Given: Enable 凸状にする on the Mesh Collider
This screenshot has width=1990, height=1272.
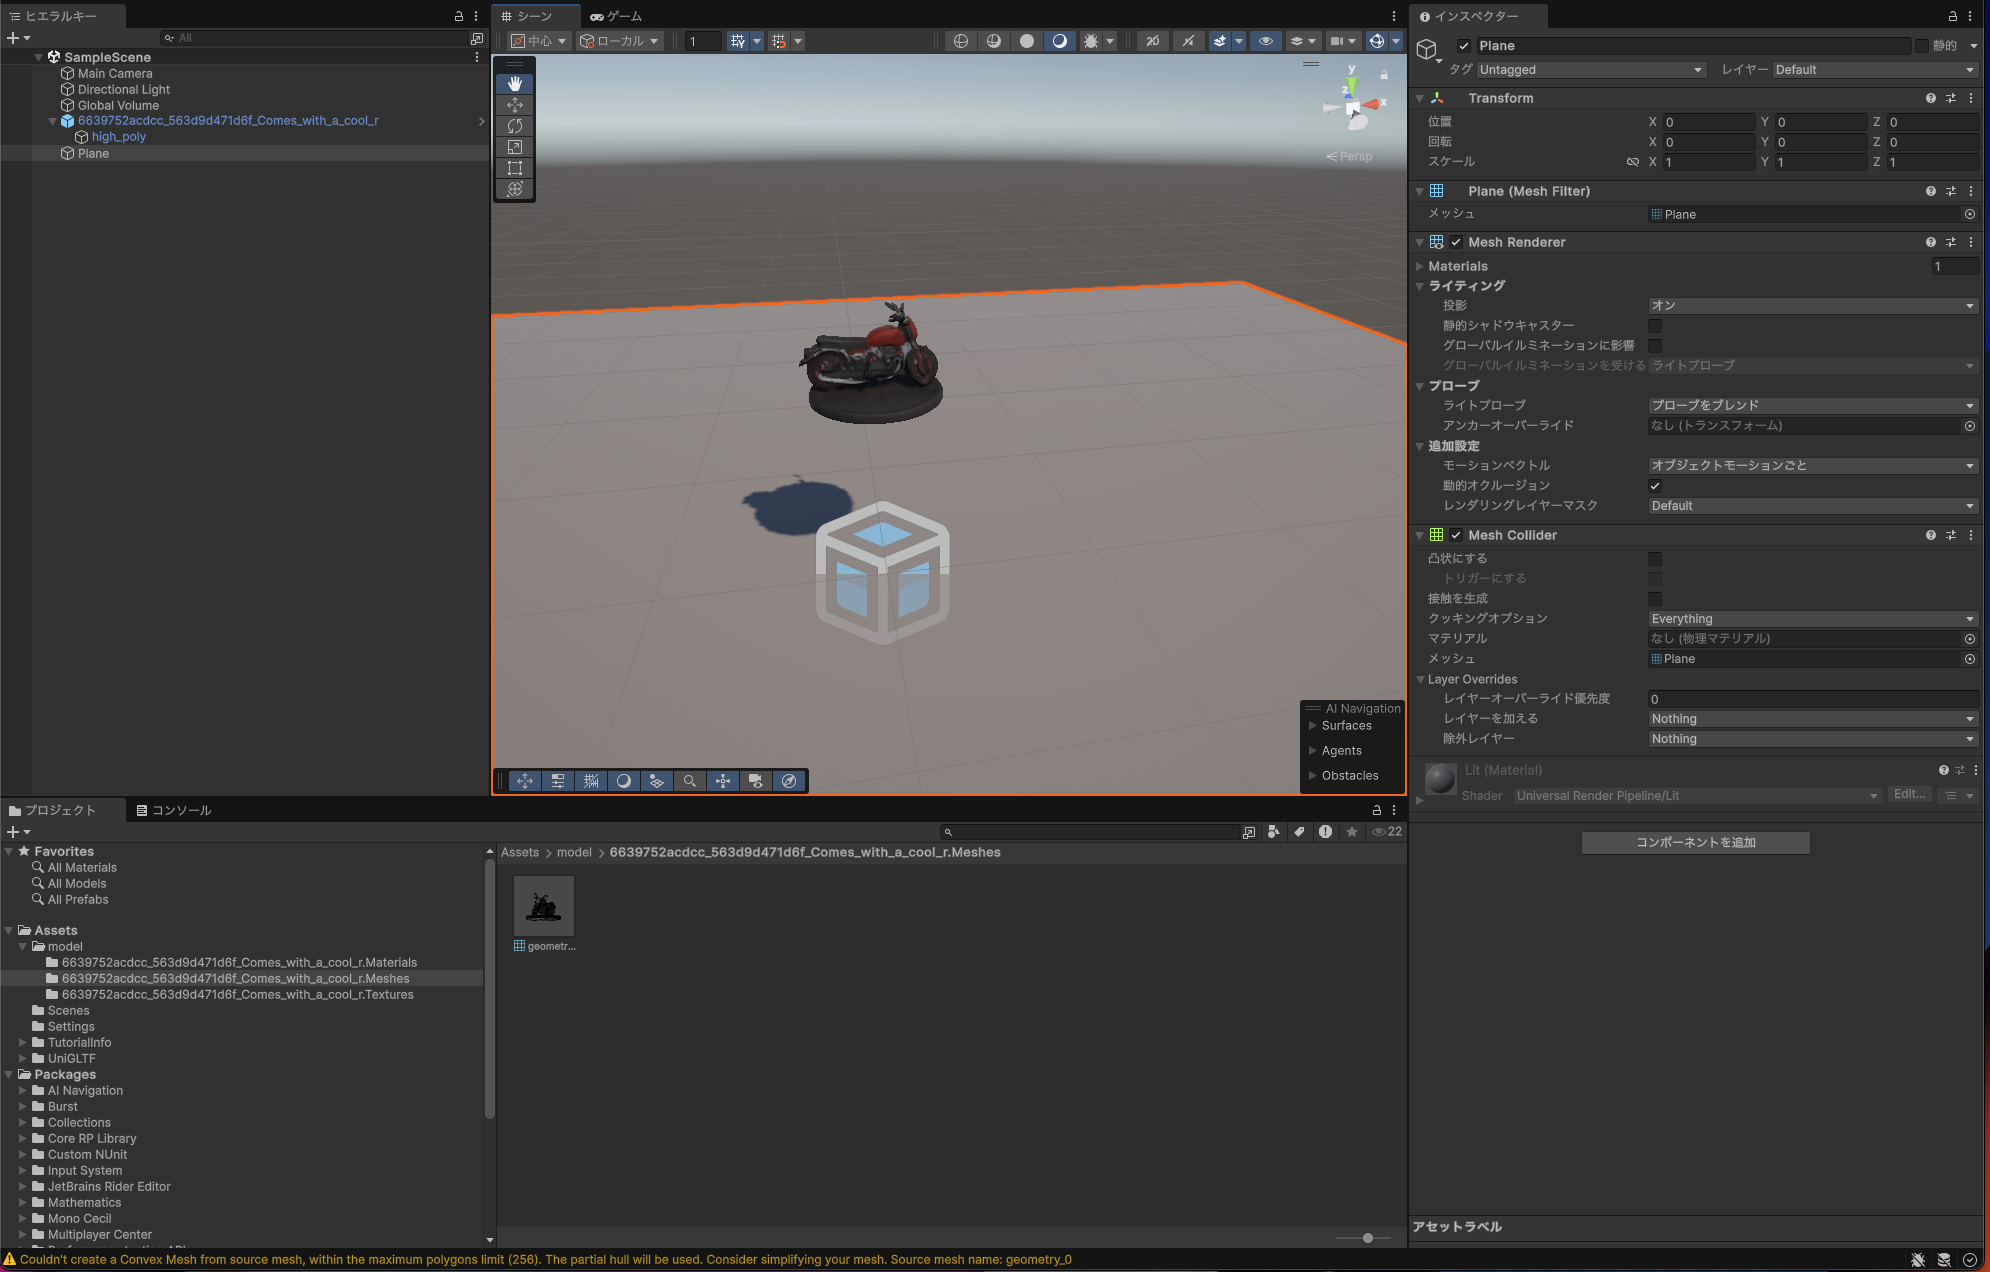Looking at the screenshot, I should pyautogui.click(x=1656, y=558).
